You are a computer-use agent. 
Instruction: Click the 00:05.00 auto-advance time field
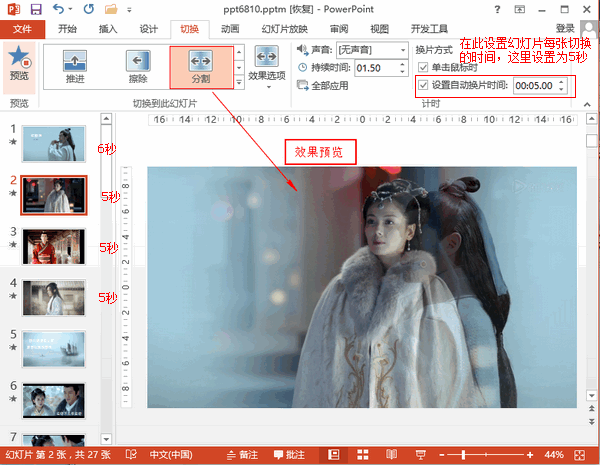coord(535,85)
